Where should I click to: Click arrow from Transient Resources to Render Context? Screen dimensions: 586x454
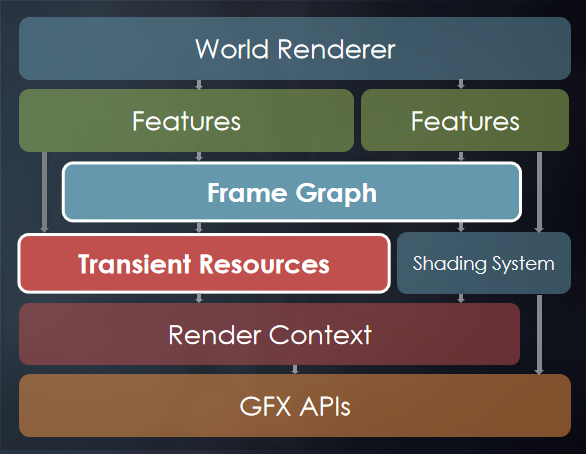pyautogui.click(x=199, y=298)
